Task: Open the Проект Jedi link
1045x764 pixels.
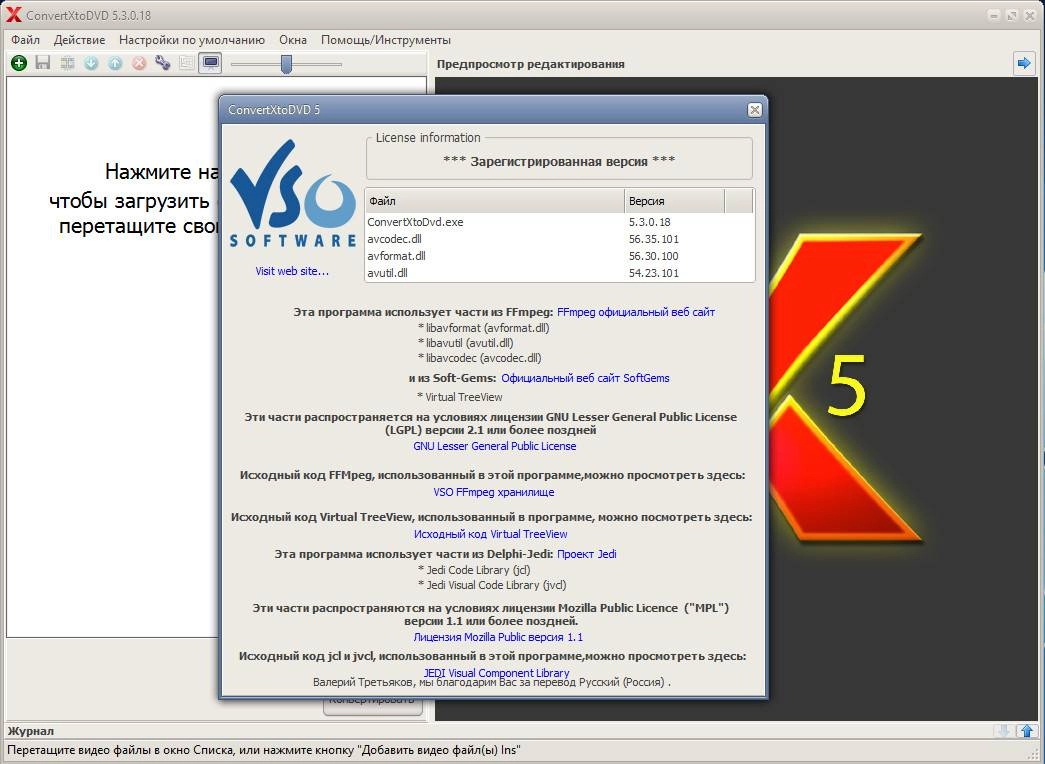Action: (586, 554)
